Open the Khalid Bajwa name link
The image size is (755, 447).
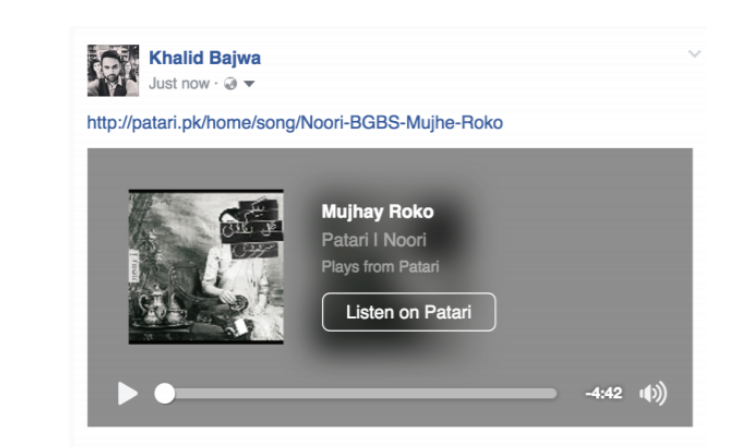(x=205, y=58)
